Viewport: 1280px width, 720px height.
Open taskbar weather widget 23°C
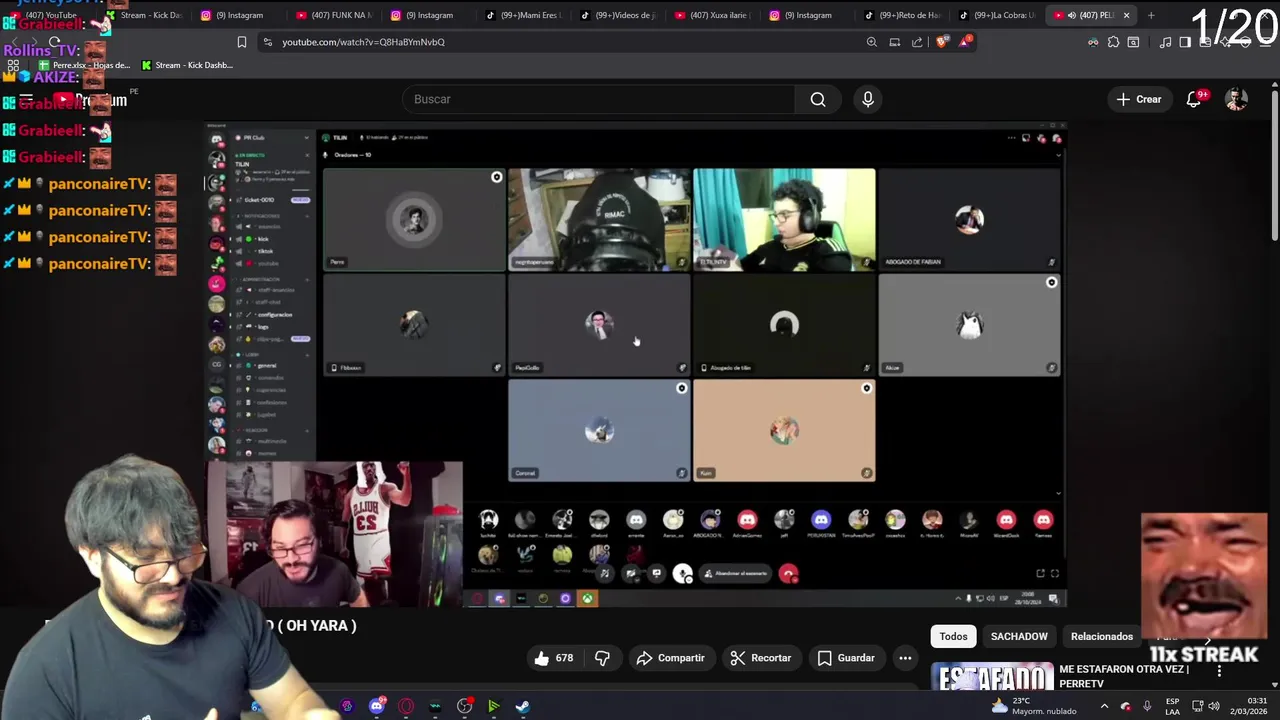click(x=1033, y=706)
